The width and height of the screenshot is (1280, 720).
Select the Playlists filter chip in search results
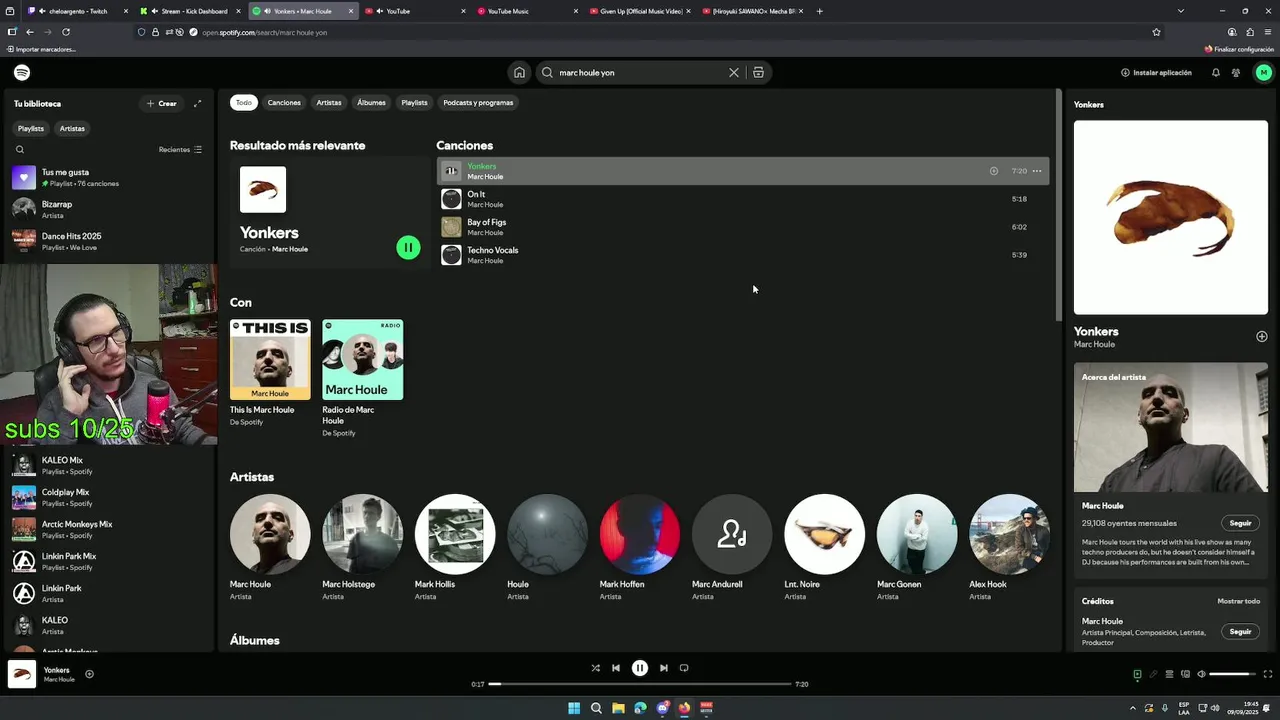point(414,102)
